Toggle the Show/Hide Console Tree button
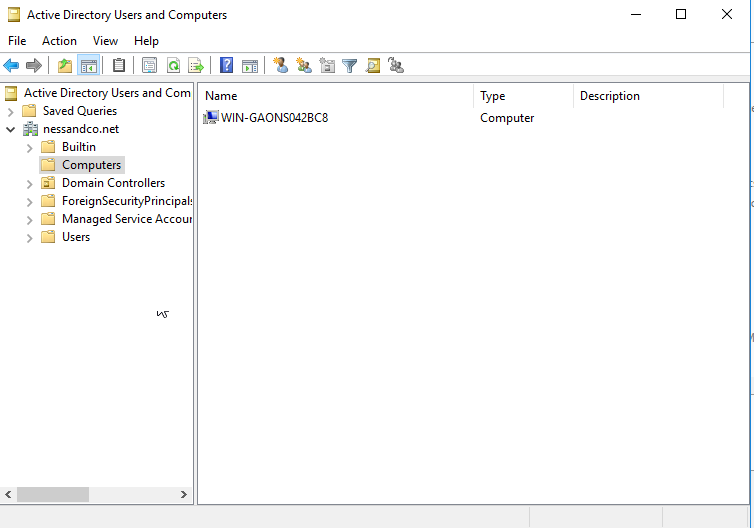754x528 pixels. point(88,65)
